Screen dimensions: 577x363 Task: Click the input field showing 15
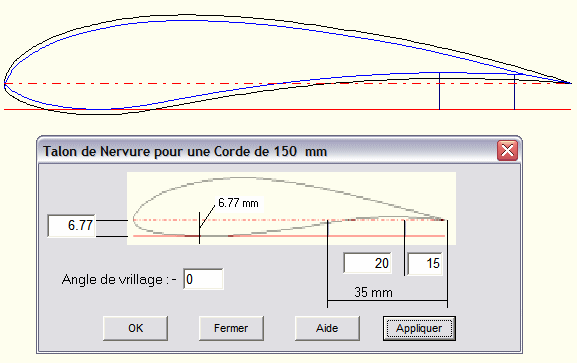point(425,263)
